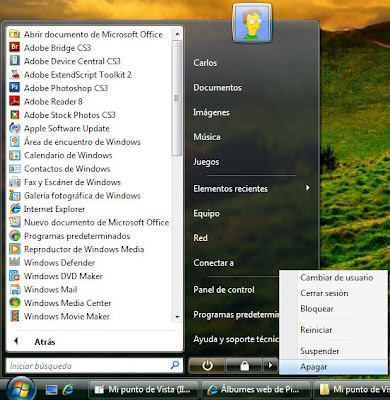390x400 pixels.
Task: Open Imágenes link
Action: (211, 113)
